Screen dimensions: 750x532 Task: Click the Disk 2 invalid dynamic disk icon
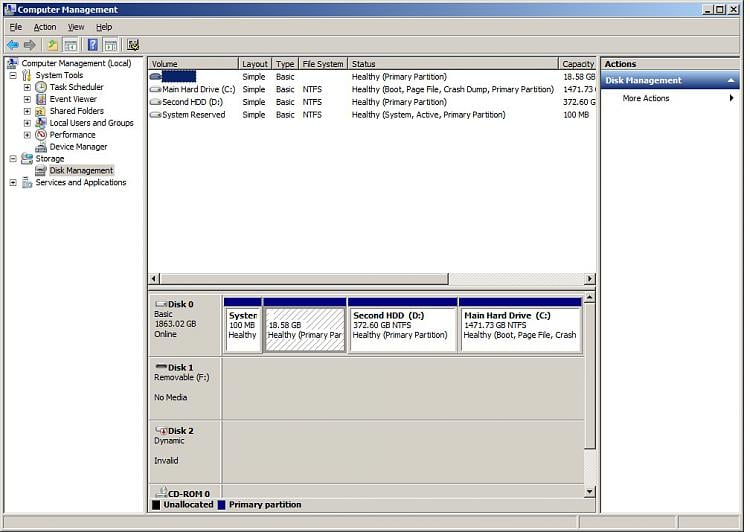coord(161,431)
